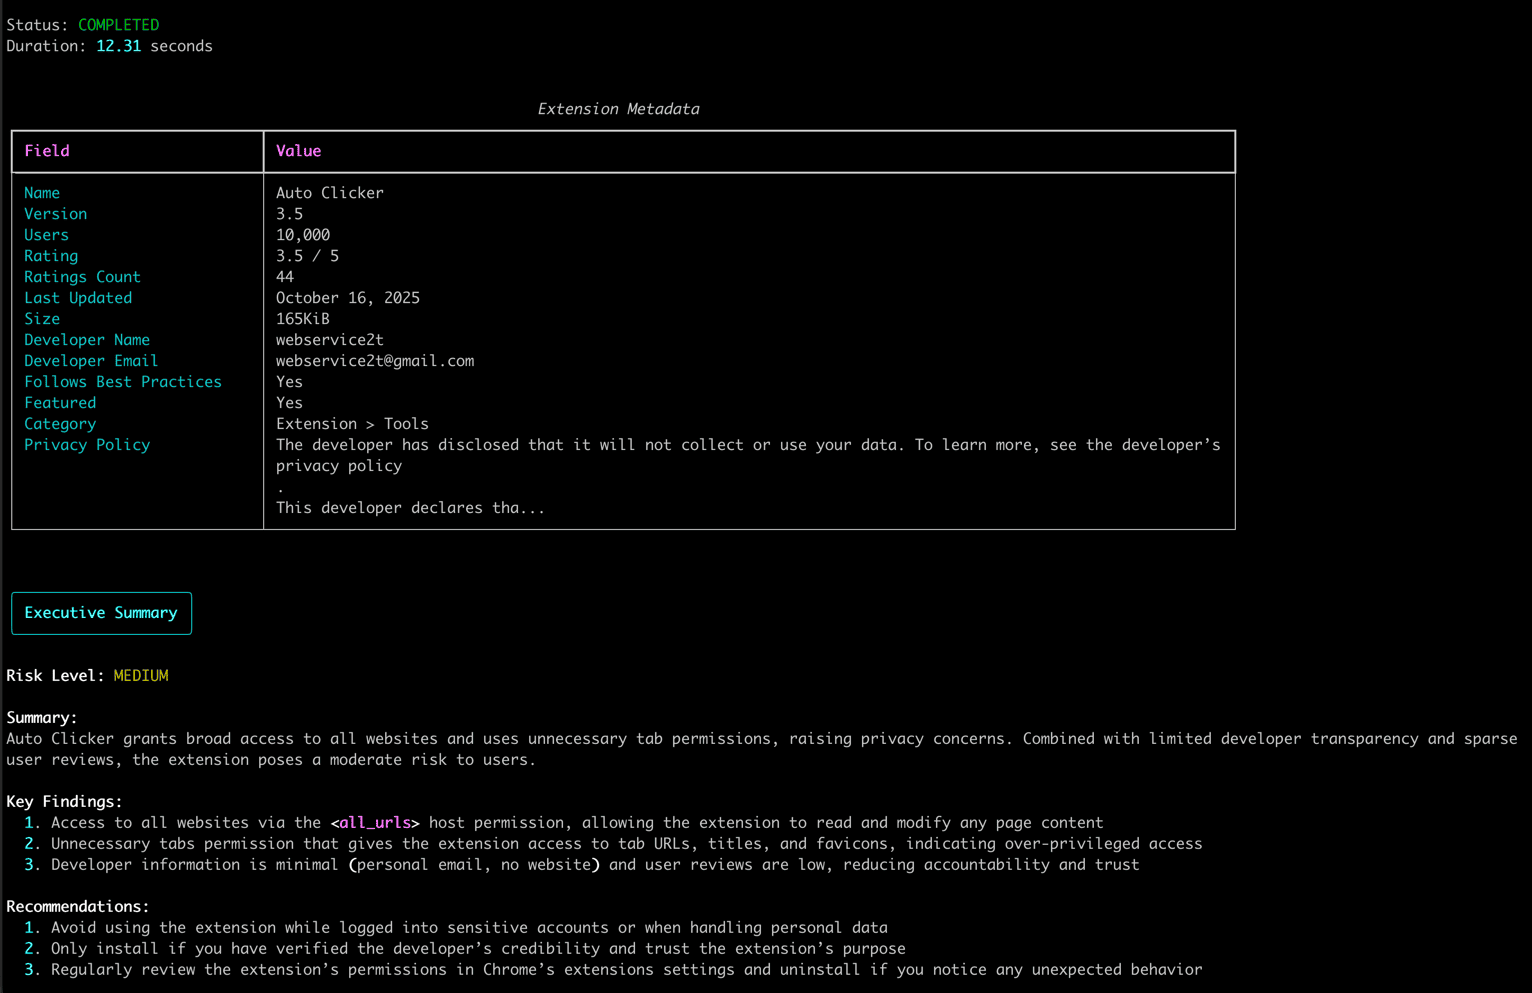Click the Privacy Policy field label

[x=87, y=445]
